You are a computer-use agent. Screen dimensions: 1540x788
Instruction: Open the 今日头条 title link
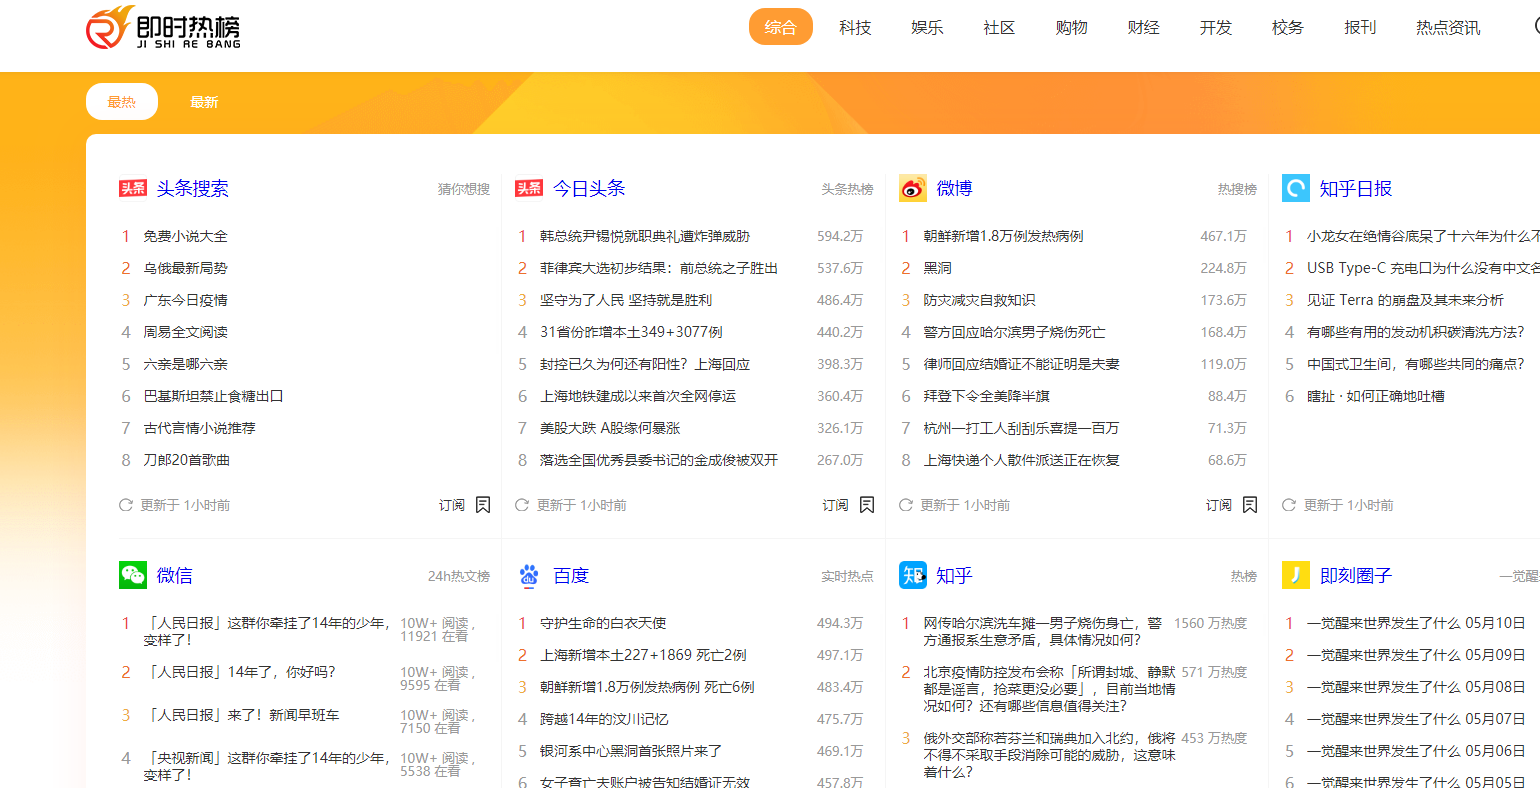tap(589, 188)
